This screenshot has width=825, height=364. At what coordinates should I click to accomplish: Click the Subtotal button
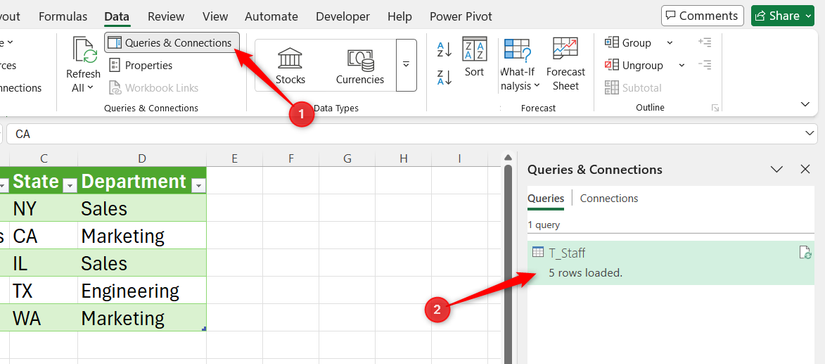coord(633,88)
